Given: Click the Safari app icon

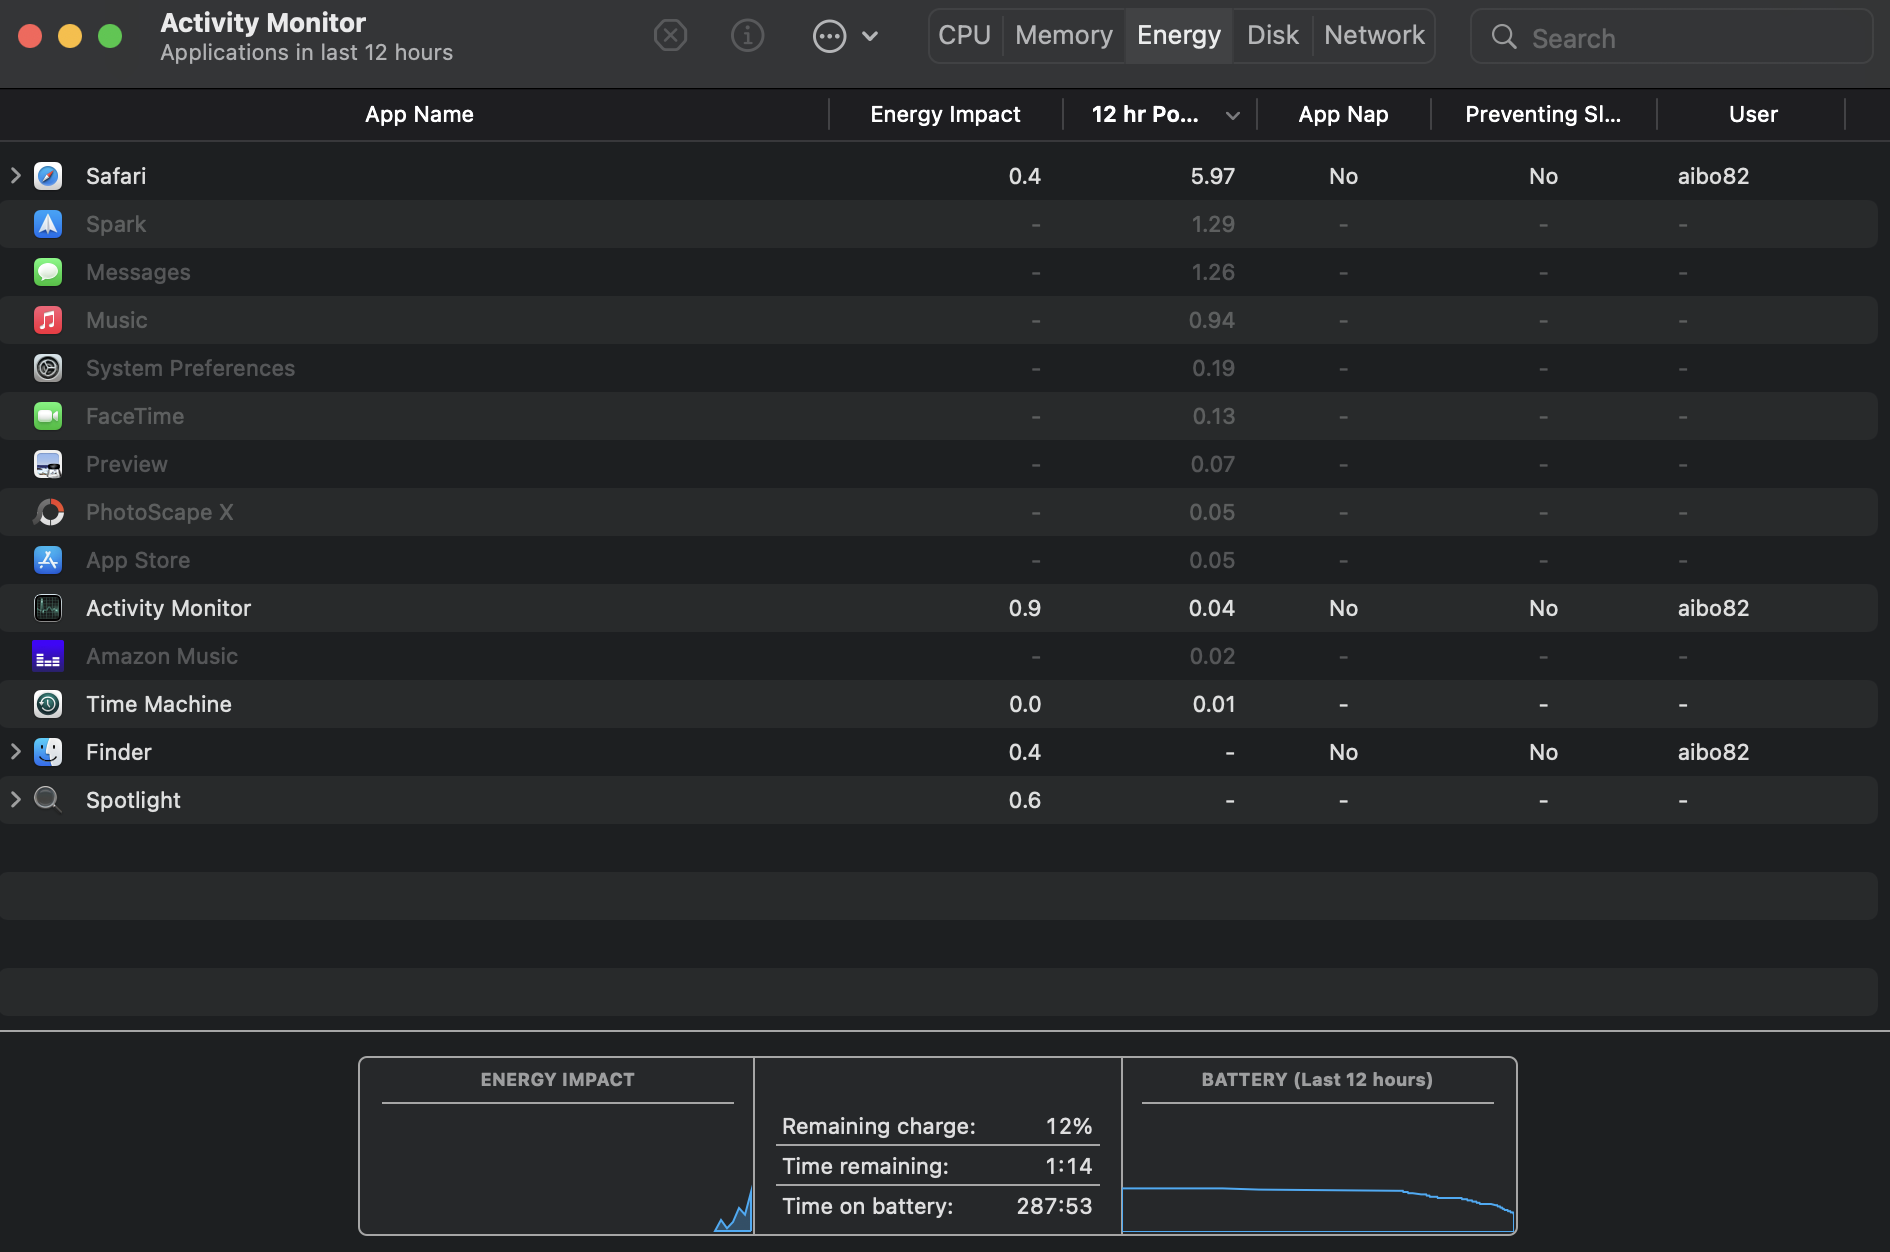Looking at the screenshot, I should pos(48,176).
